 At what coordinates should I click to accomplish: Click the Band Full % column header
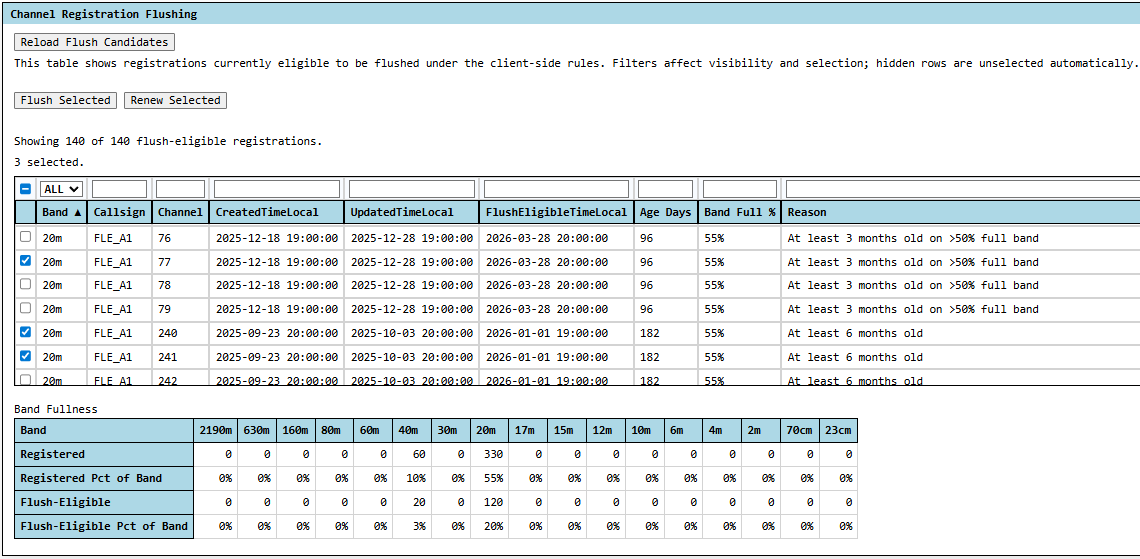point(739,212)
